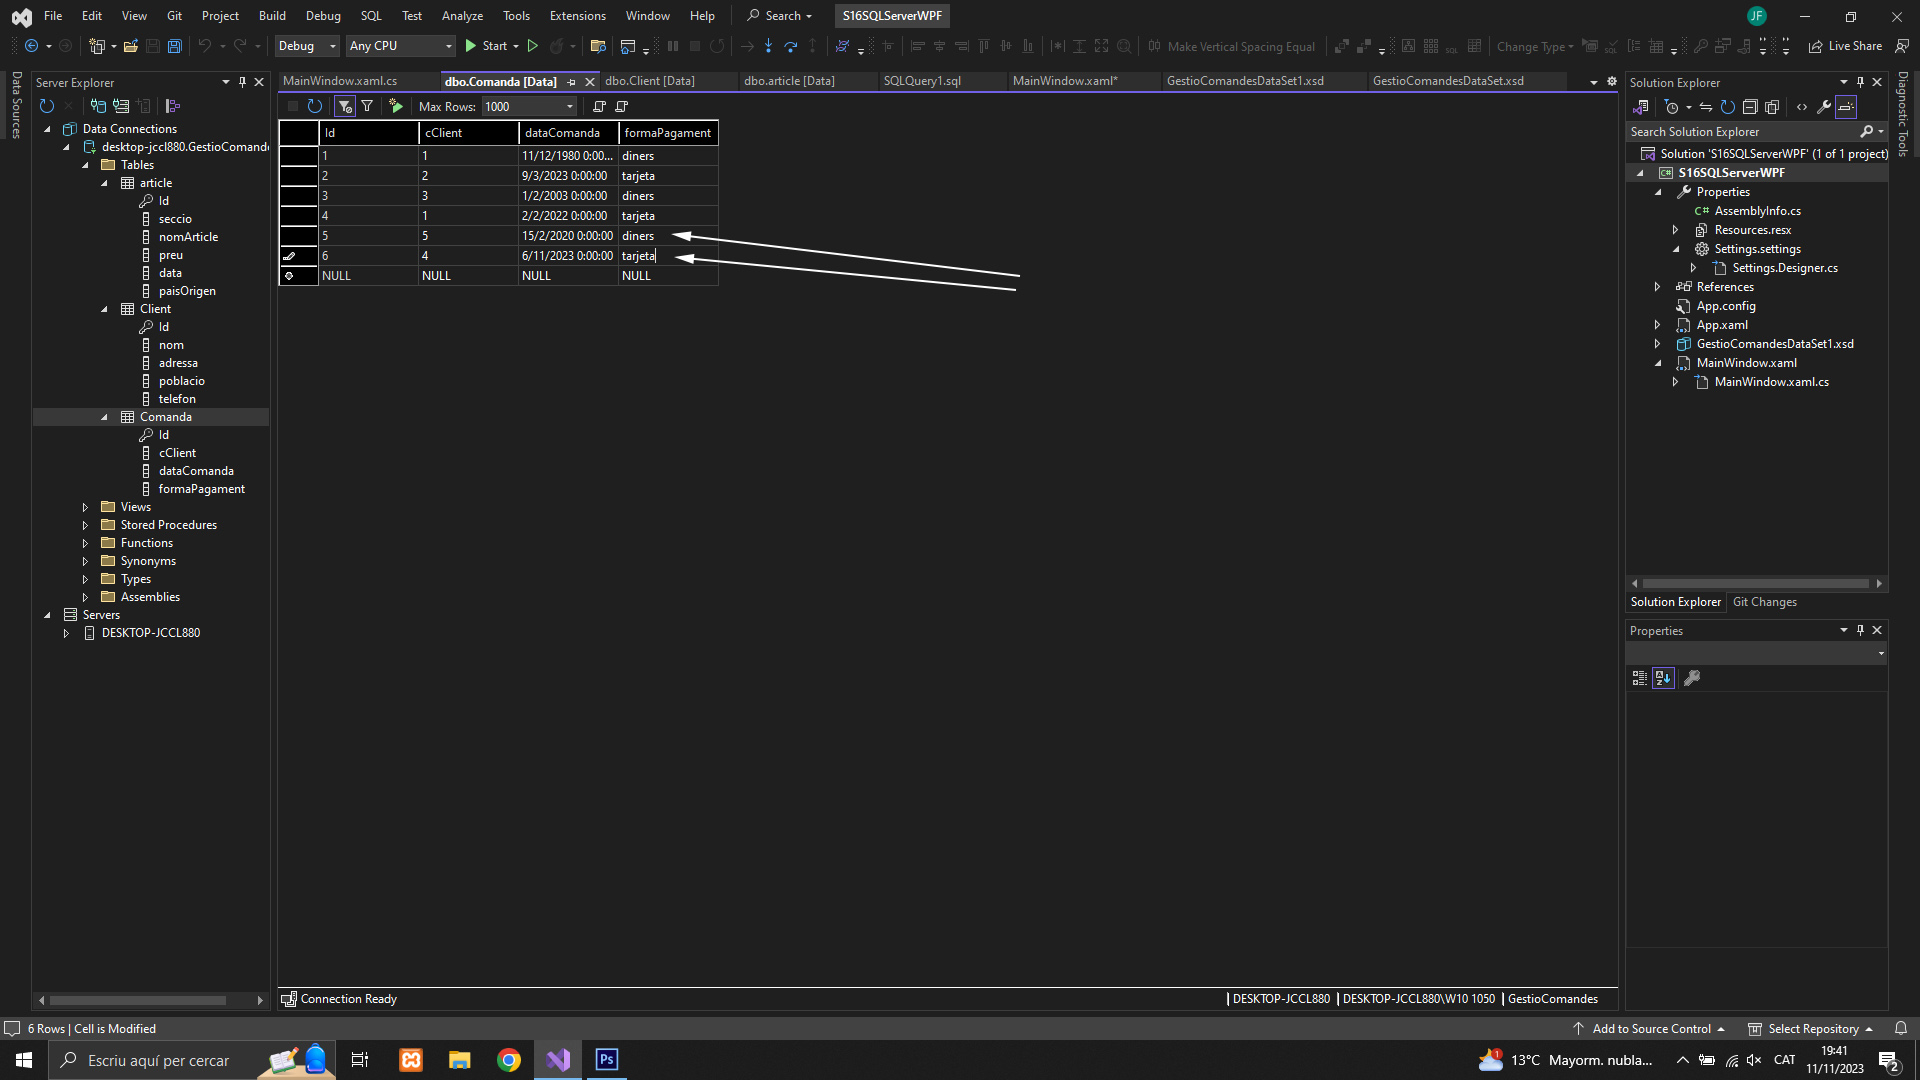Open the Build menu
This screenshot has width=1920, height=1080.
pyautogui.click(x=272, y=16)
